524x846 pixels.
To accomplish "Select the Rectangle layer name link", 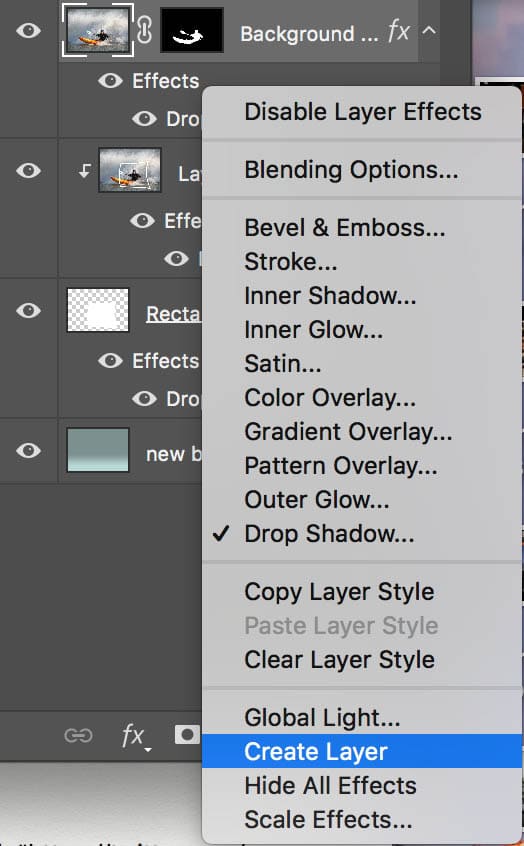I will coord(173,314).
